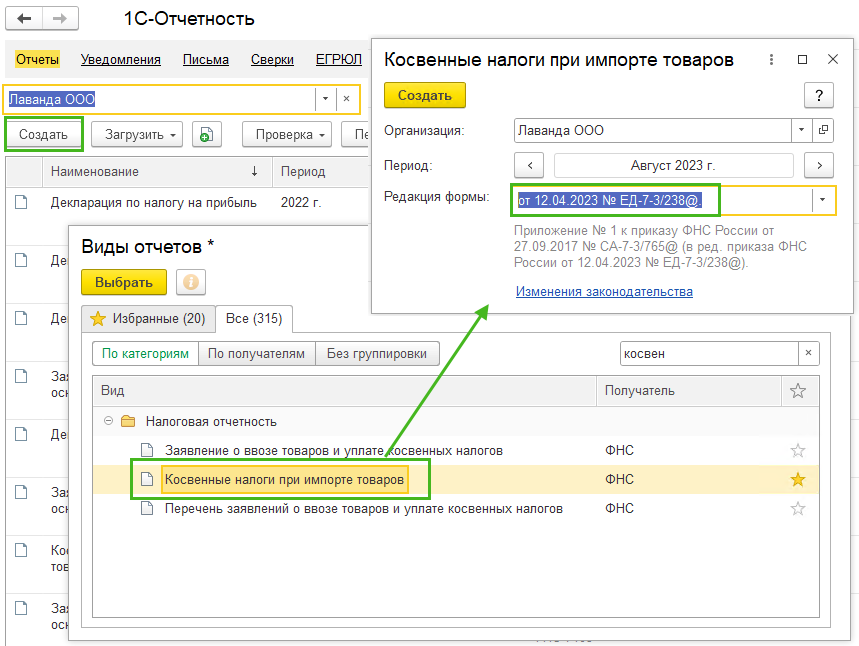Collapse the Налоговая отчетность group
This screenshot has width=859, height=646.
(108, 421)
